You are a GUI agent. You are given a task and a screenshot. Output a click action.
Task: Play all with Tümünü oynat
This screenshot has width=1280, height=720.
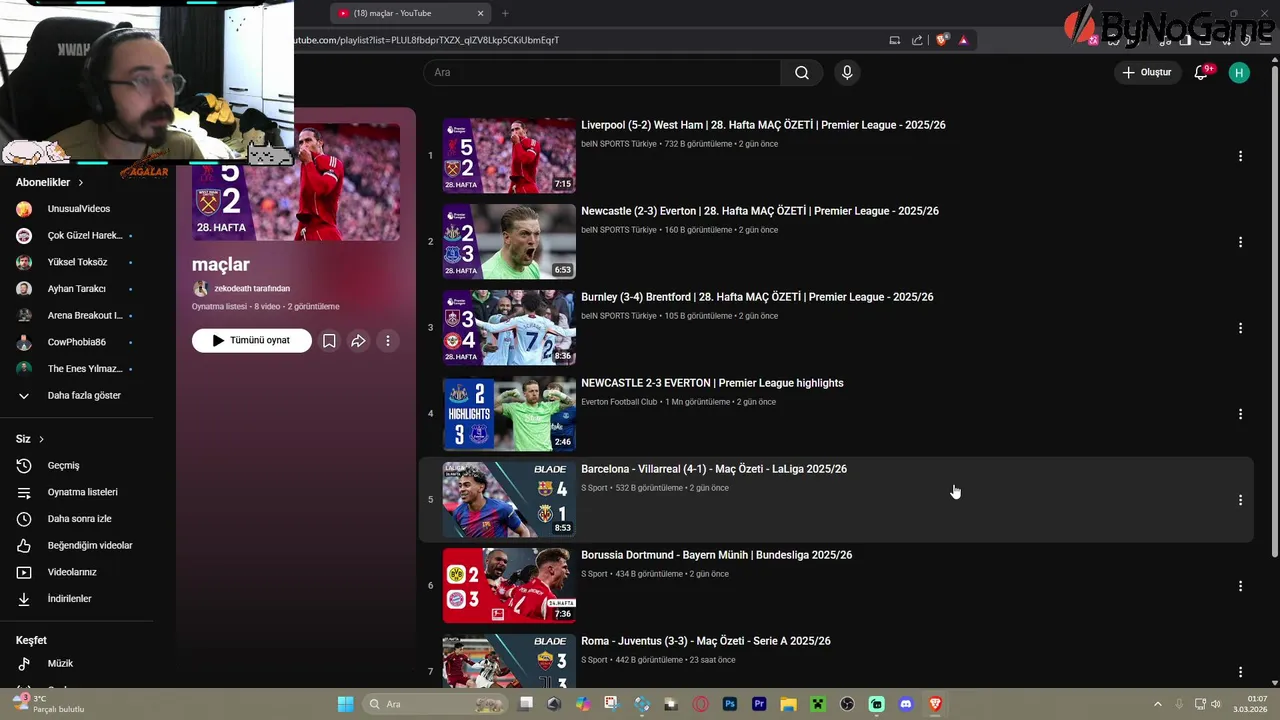click(x=251, y=340)
